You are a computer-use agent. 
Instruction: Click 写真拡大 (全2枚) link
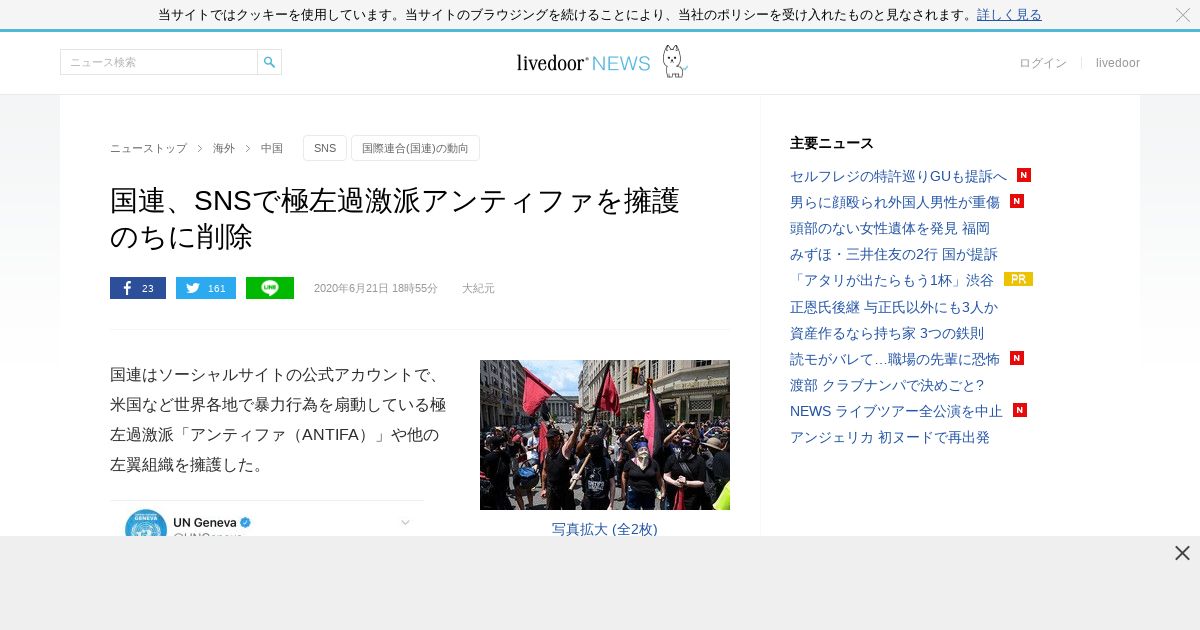[605, 528]
